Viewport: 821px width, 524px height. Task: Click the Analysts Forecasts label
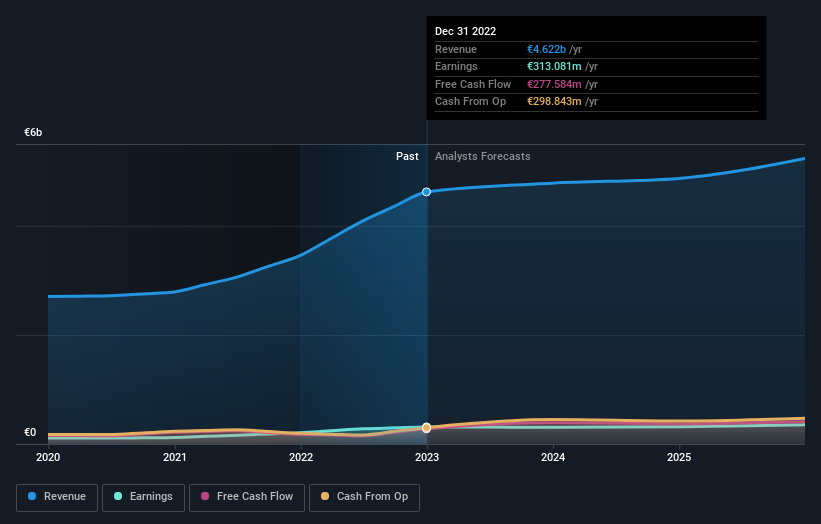483,157
